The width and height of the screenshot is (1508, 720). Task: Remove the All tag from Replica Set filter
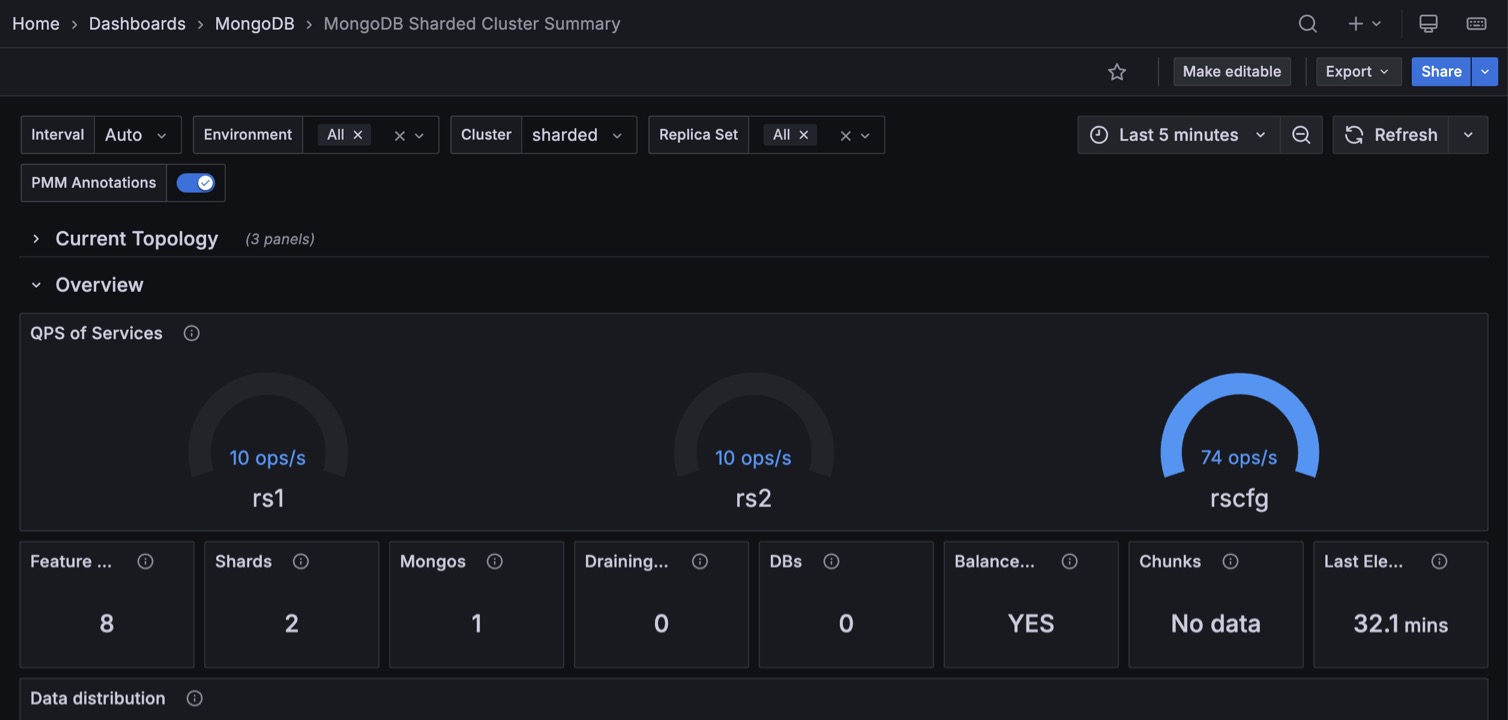804,135
